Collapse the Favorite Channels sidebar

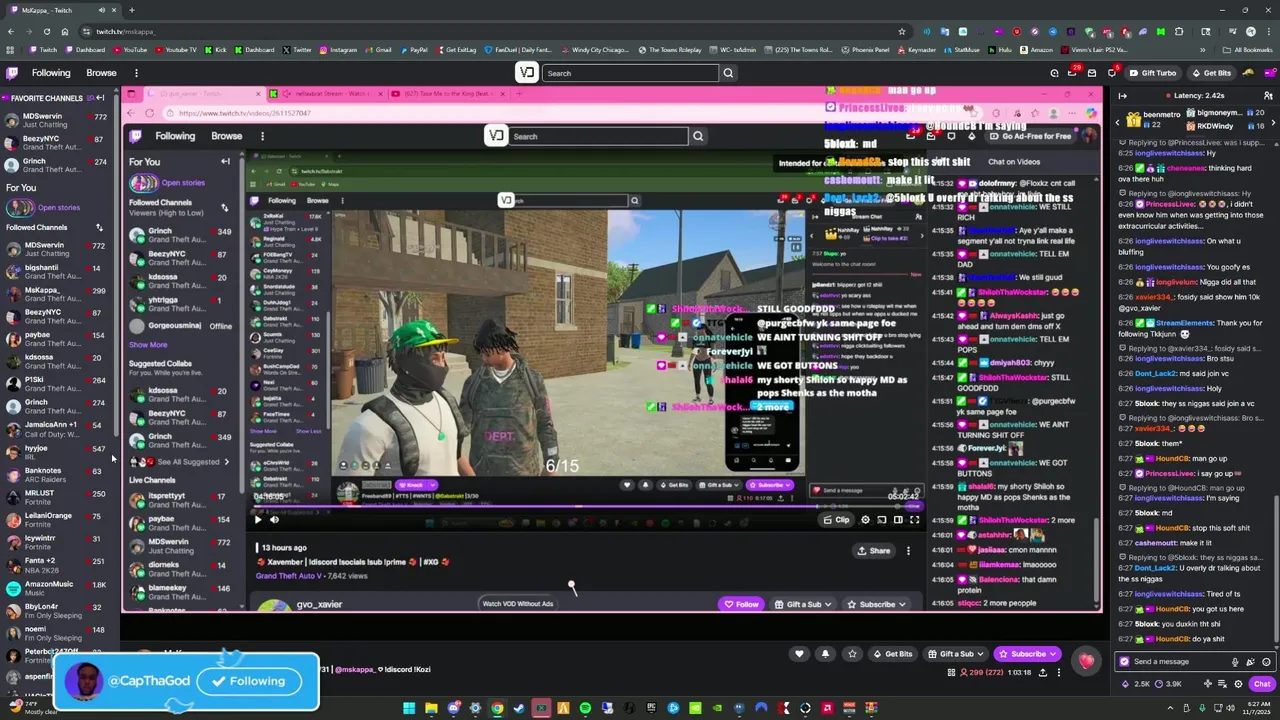[100, 98]
